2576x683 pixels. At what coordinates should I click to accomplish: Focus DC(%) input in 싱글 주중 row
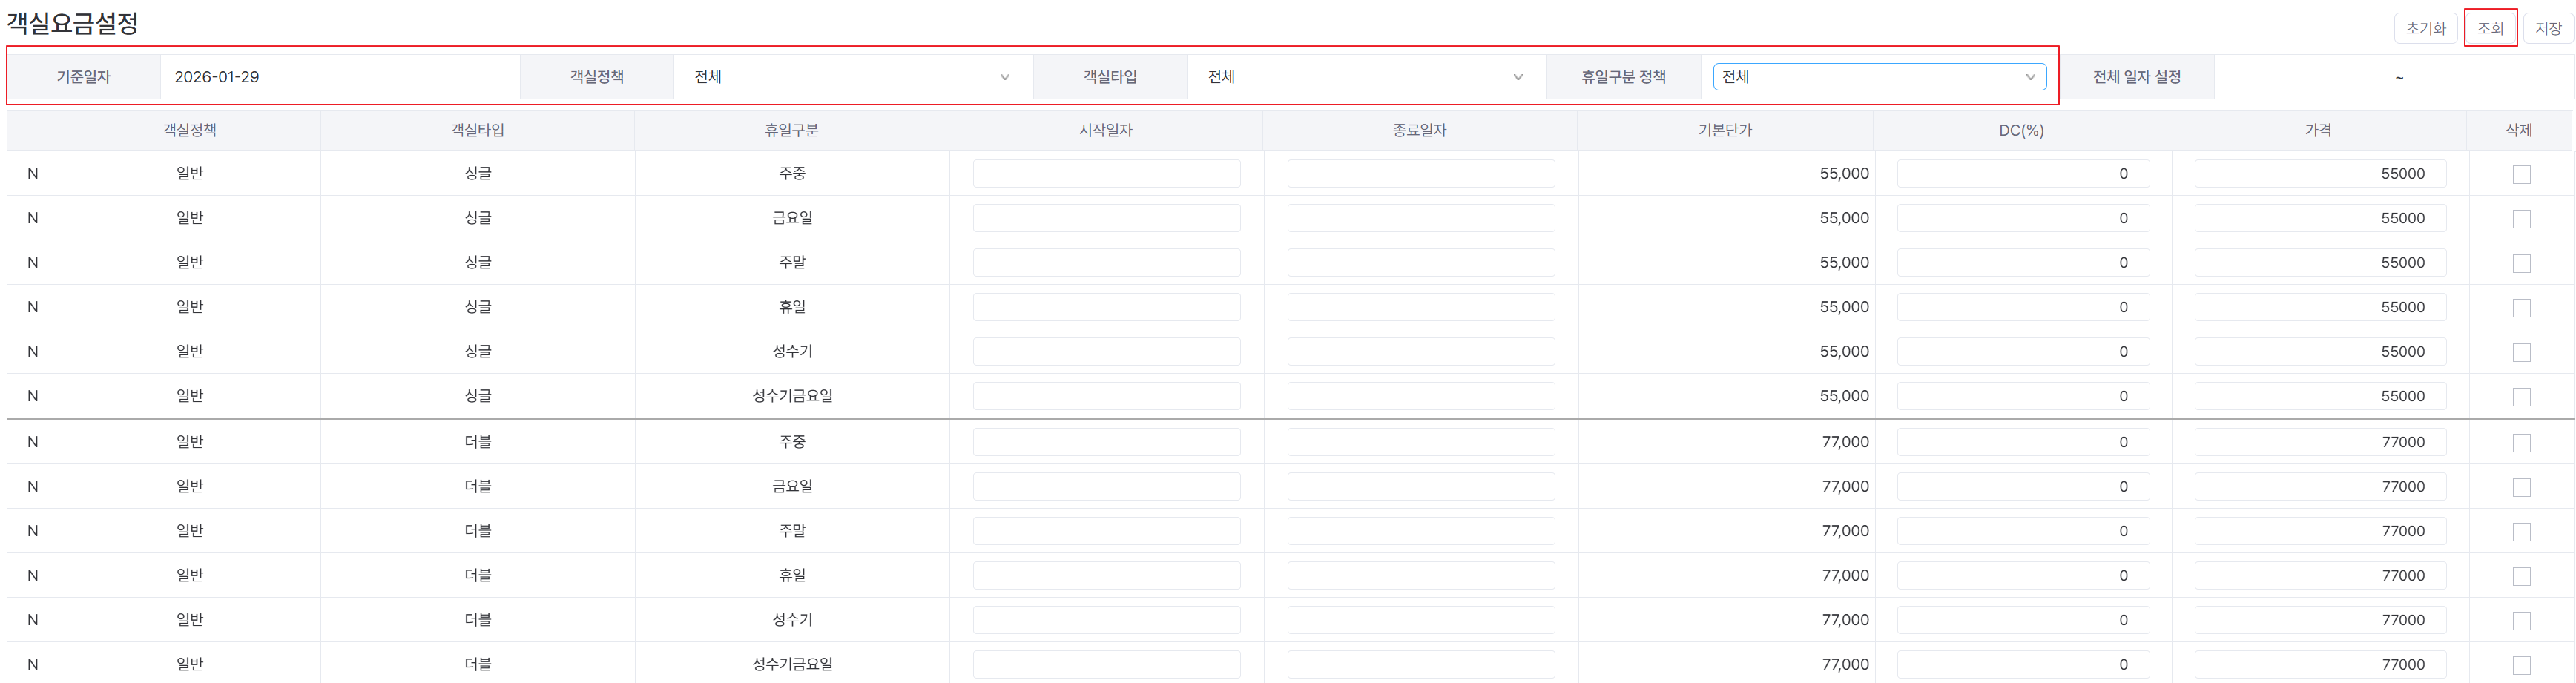(2022, 174)
